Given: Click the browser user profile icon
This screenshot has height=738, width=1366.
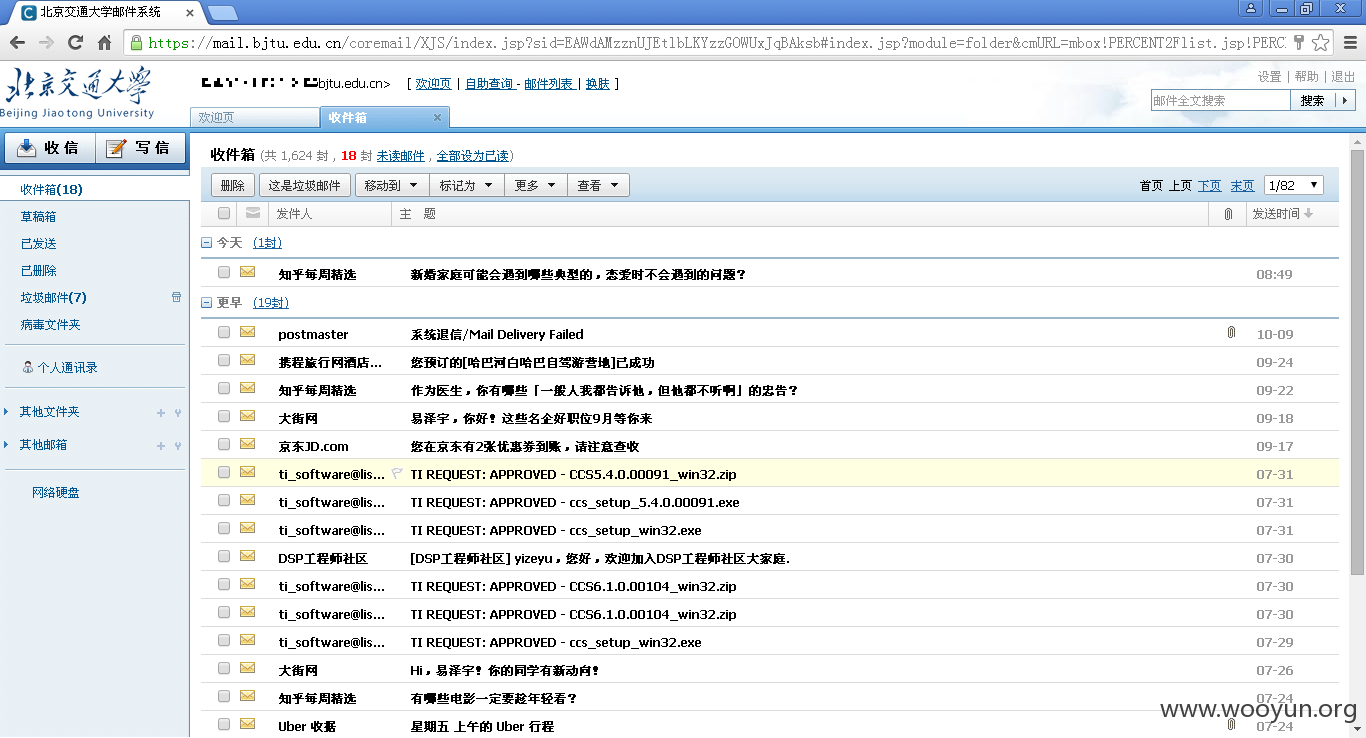Looking at the screenshot, I should pyautogui.click(x=1251, y=9).
